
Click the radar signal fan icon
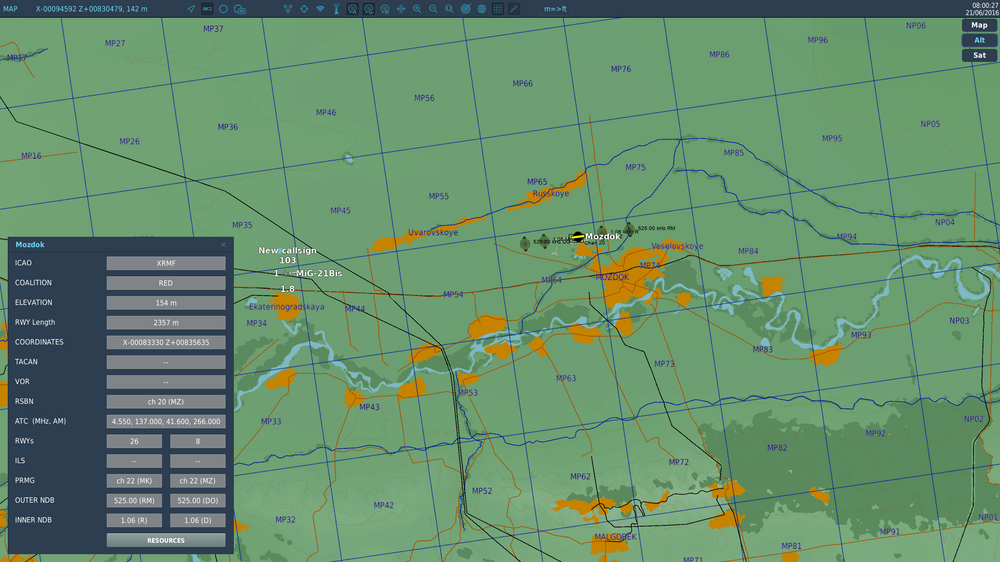[320, 9]
